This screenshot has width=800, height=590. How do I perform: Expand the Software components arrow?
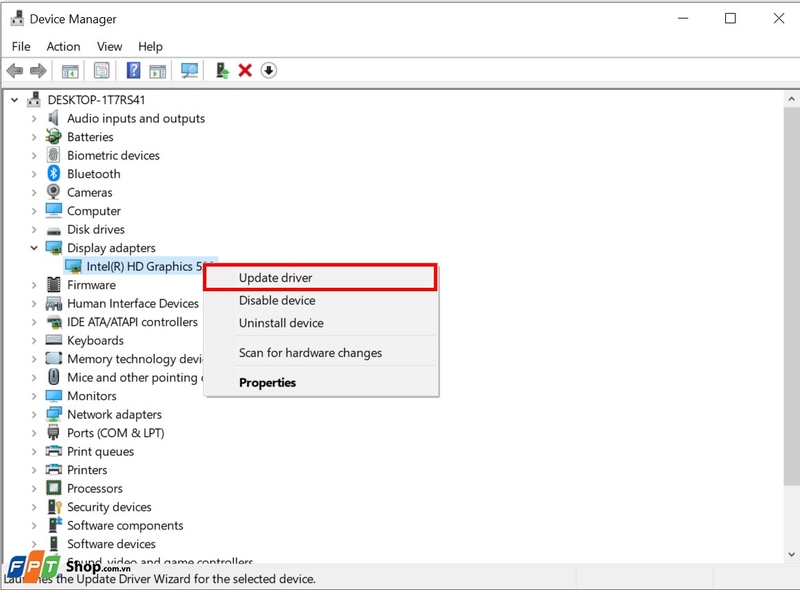(x=34, y=525)
